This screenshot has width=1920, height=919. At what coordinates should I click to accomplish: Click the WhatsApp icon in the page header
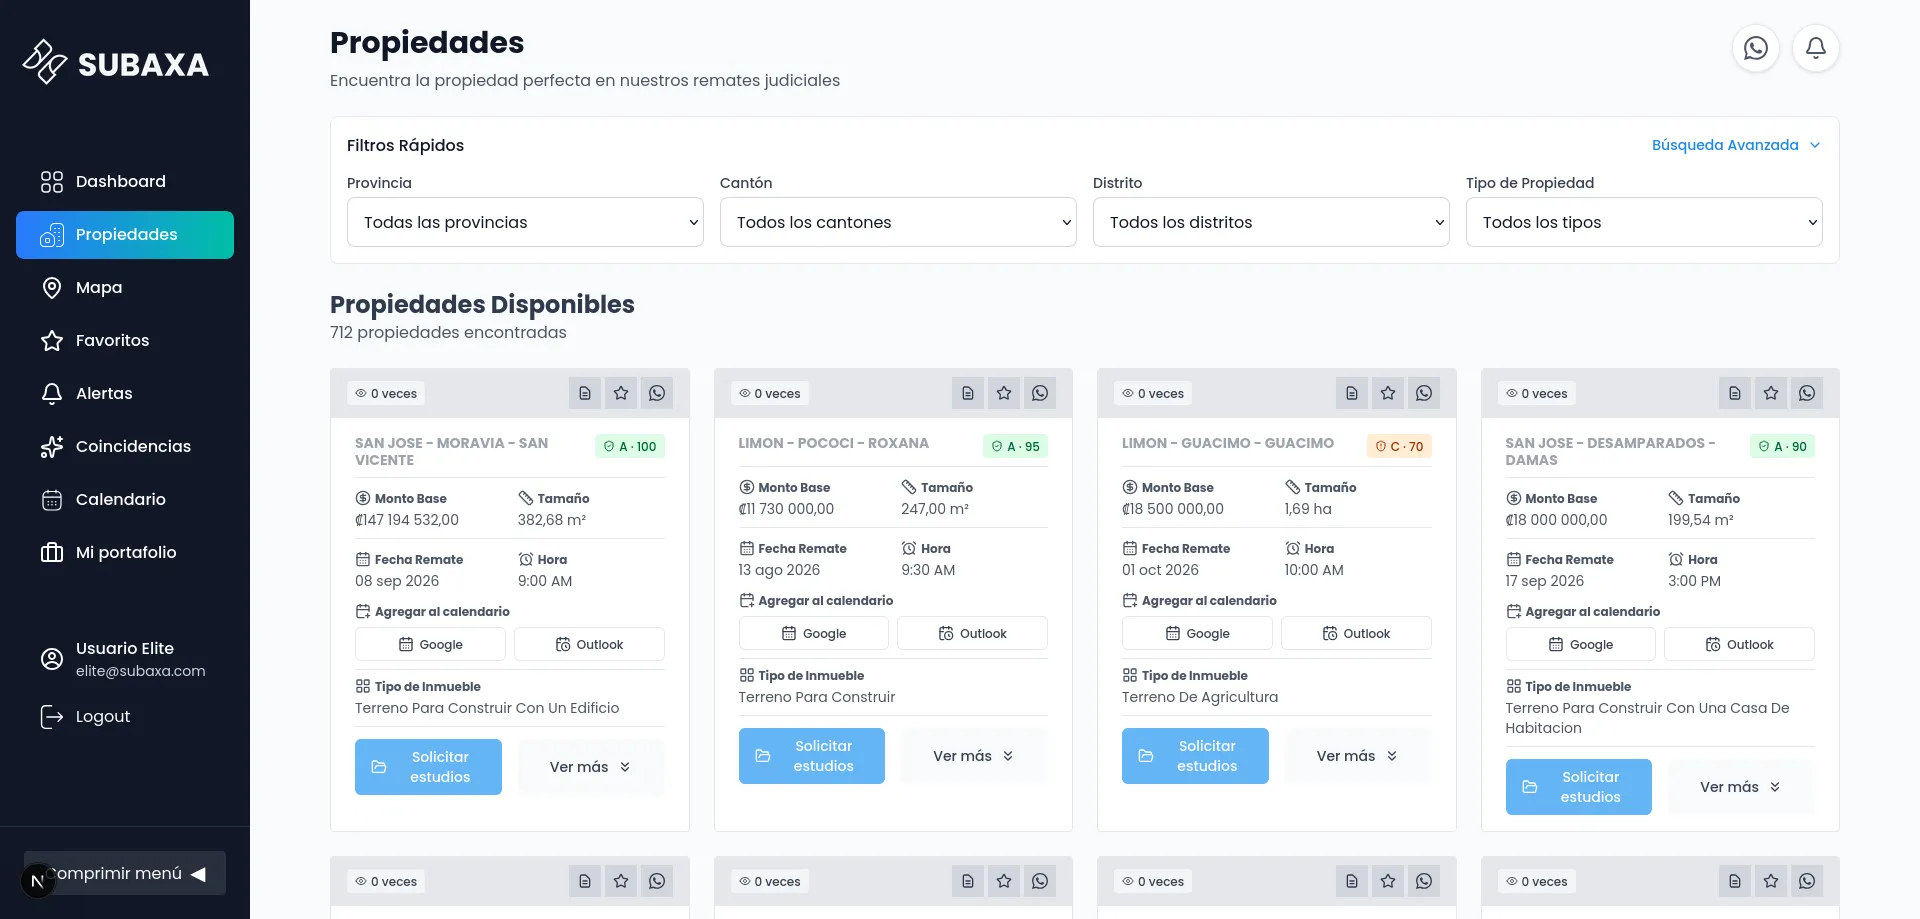pyautogui.click(x=1756, y=48)
